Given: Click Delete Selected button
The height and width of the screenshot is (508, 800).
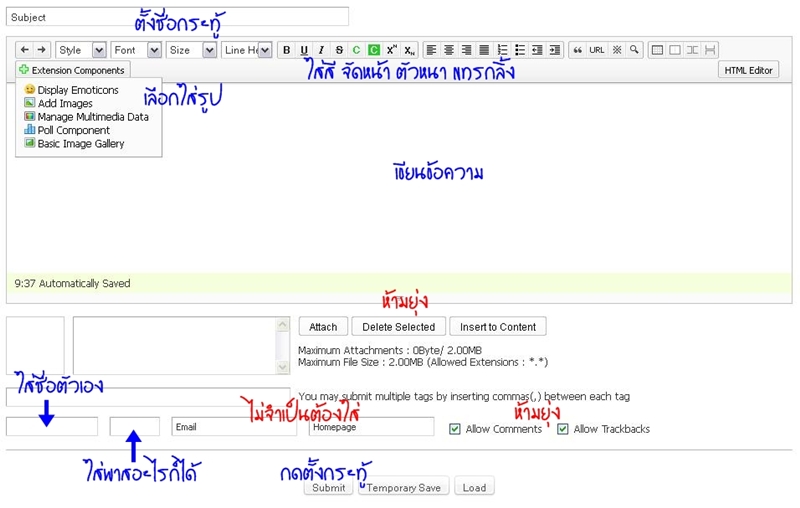Looking at the screenshot, I should pyautogui.click(x=398, y=326).
